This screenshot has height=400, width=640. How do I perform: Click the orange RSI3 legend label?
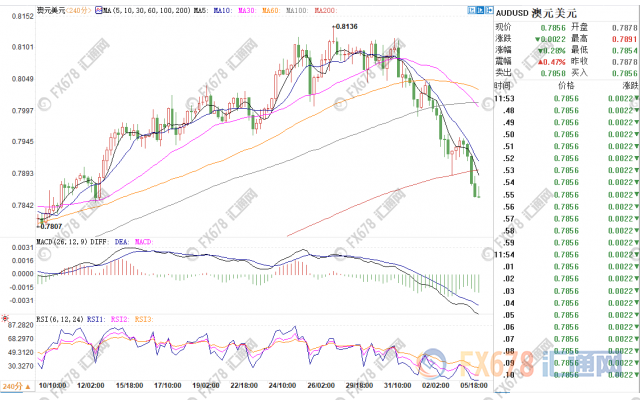[x=144, y=319]
